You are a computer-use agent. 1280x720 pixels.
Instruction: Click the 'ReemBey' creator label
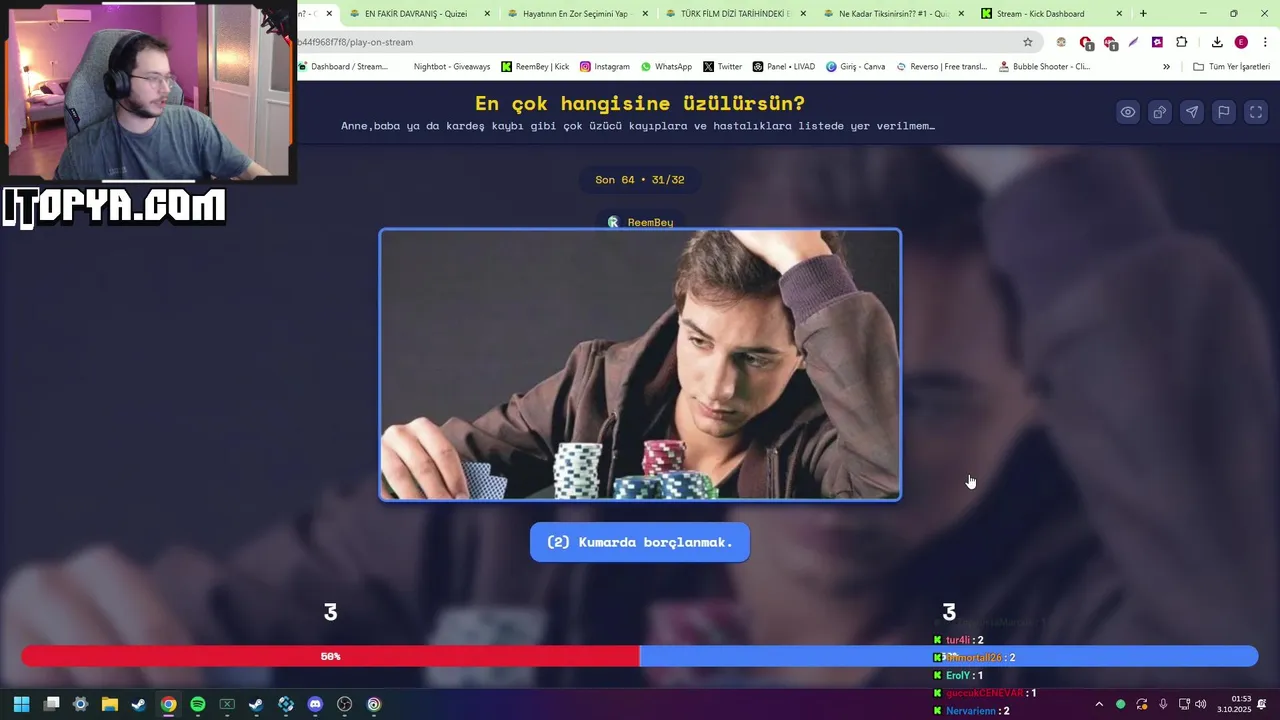641,222
